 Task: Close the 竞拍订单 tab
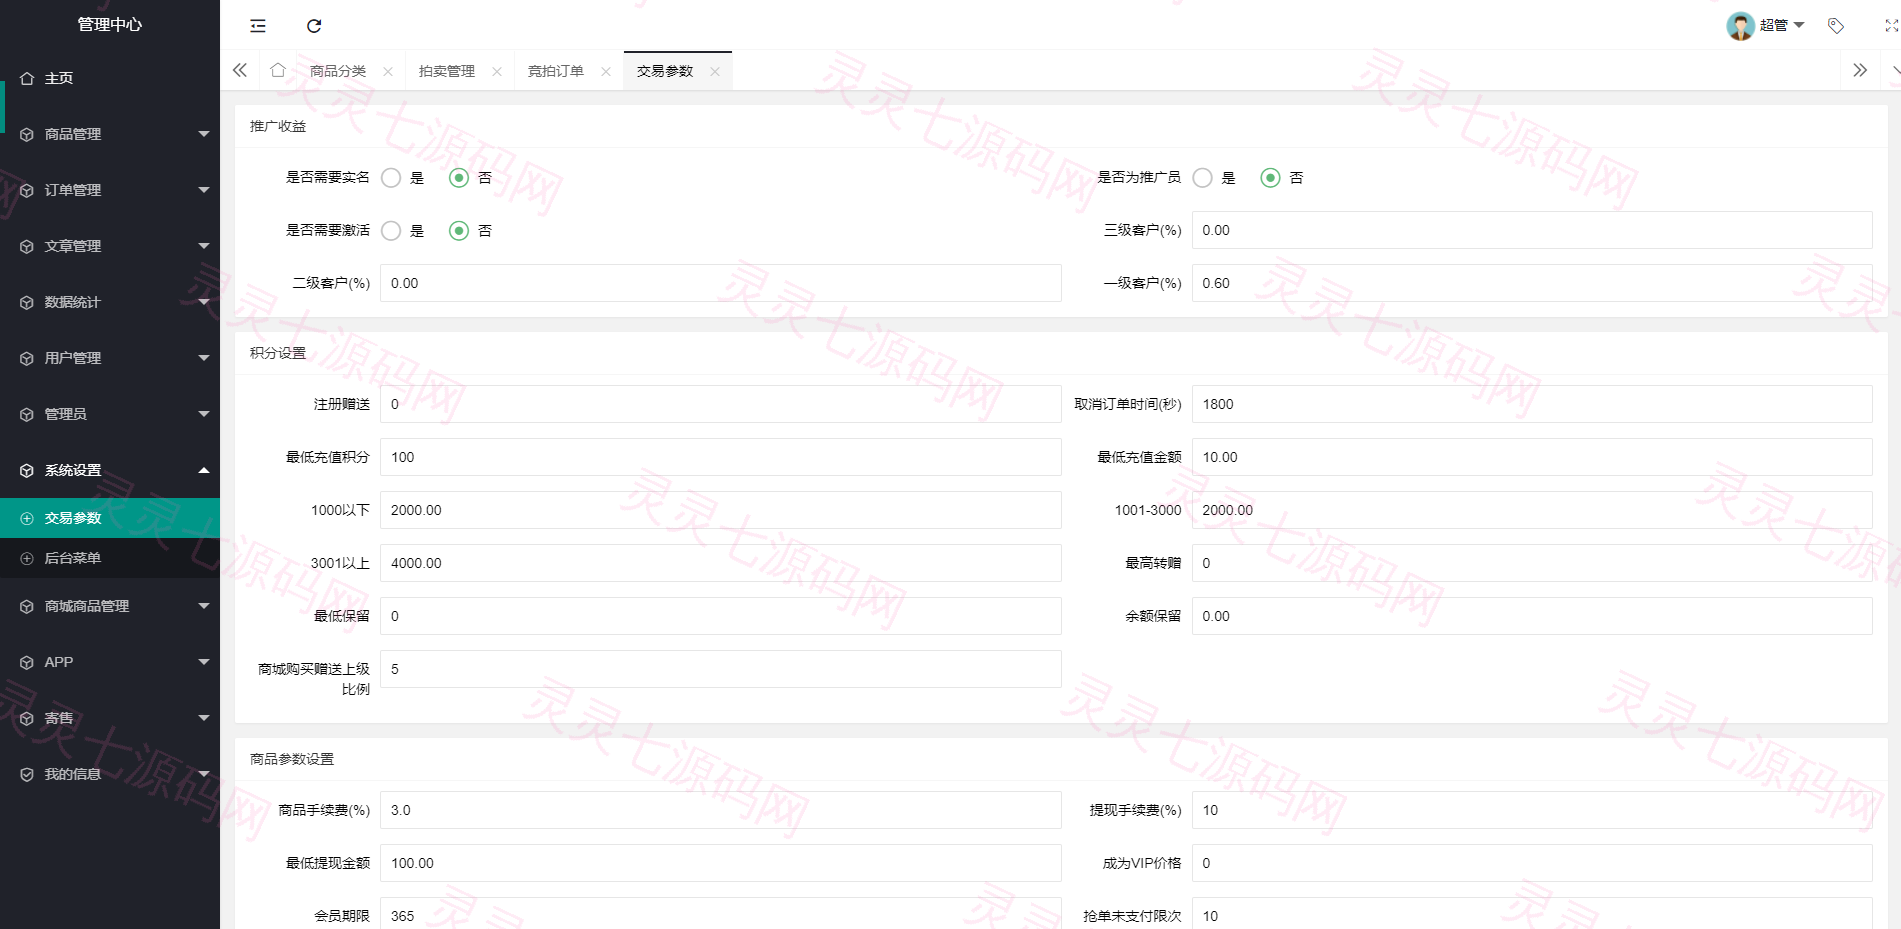(606, 71)
